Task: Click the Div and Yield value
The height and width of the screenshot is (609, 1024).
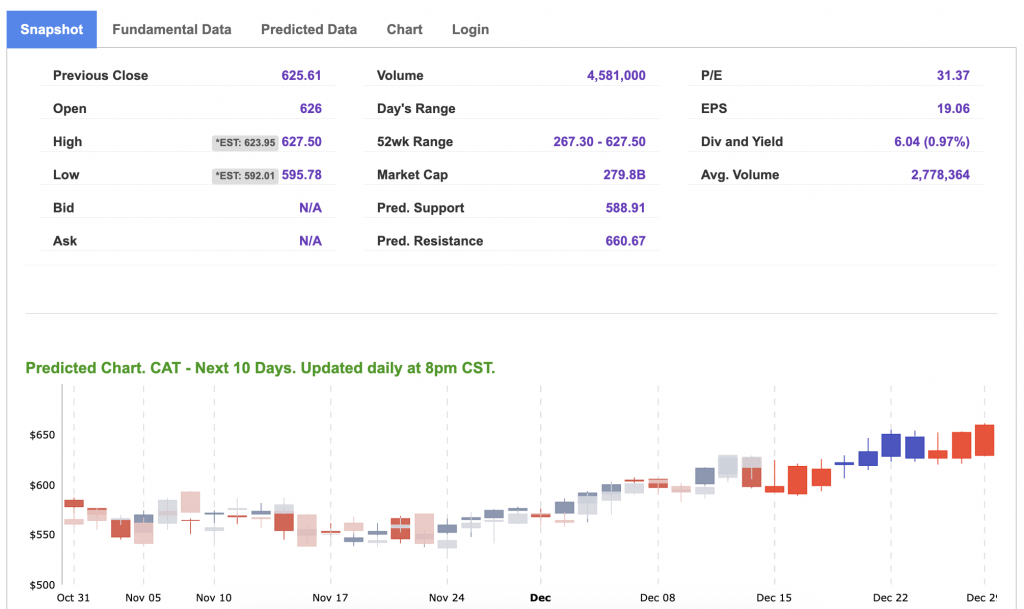Action: tap(931, 142)
